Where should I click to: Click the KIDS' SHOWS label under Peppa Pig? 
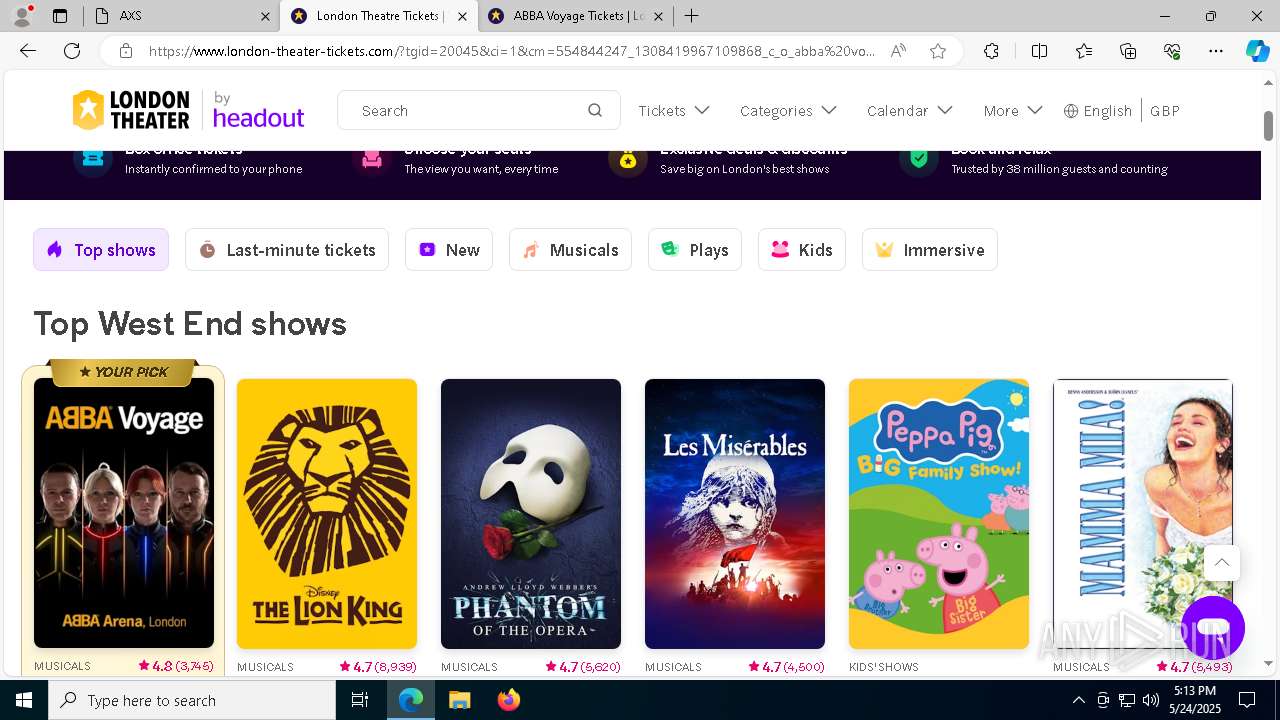tap(883, 667)
